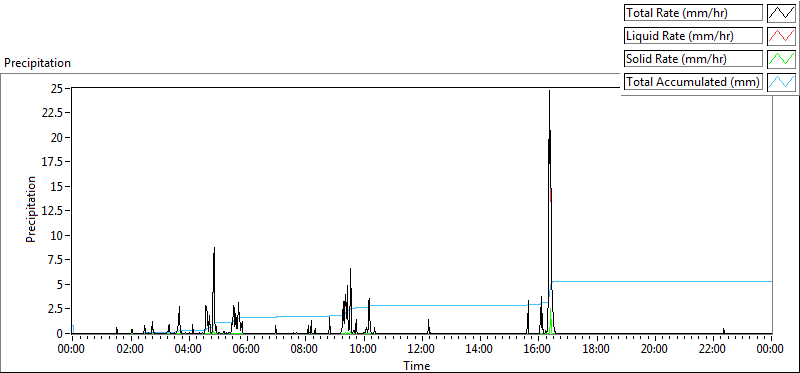800x373 pixels.
Task: Click the blue accumulated line plateau after 18:00
Action: click(x=663, y=281)
